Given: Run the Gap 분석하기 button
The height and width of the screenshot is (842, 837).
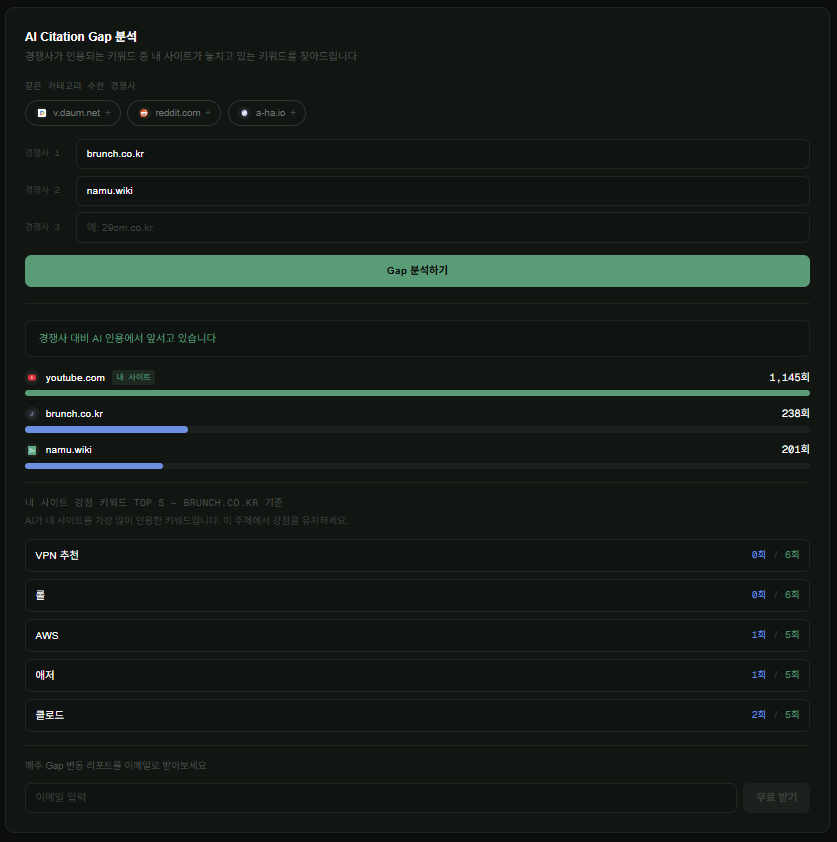Looking at the screenshot, I should click(417, 271).
